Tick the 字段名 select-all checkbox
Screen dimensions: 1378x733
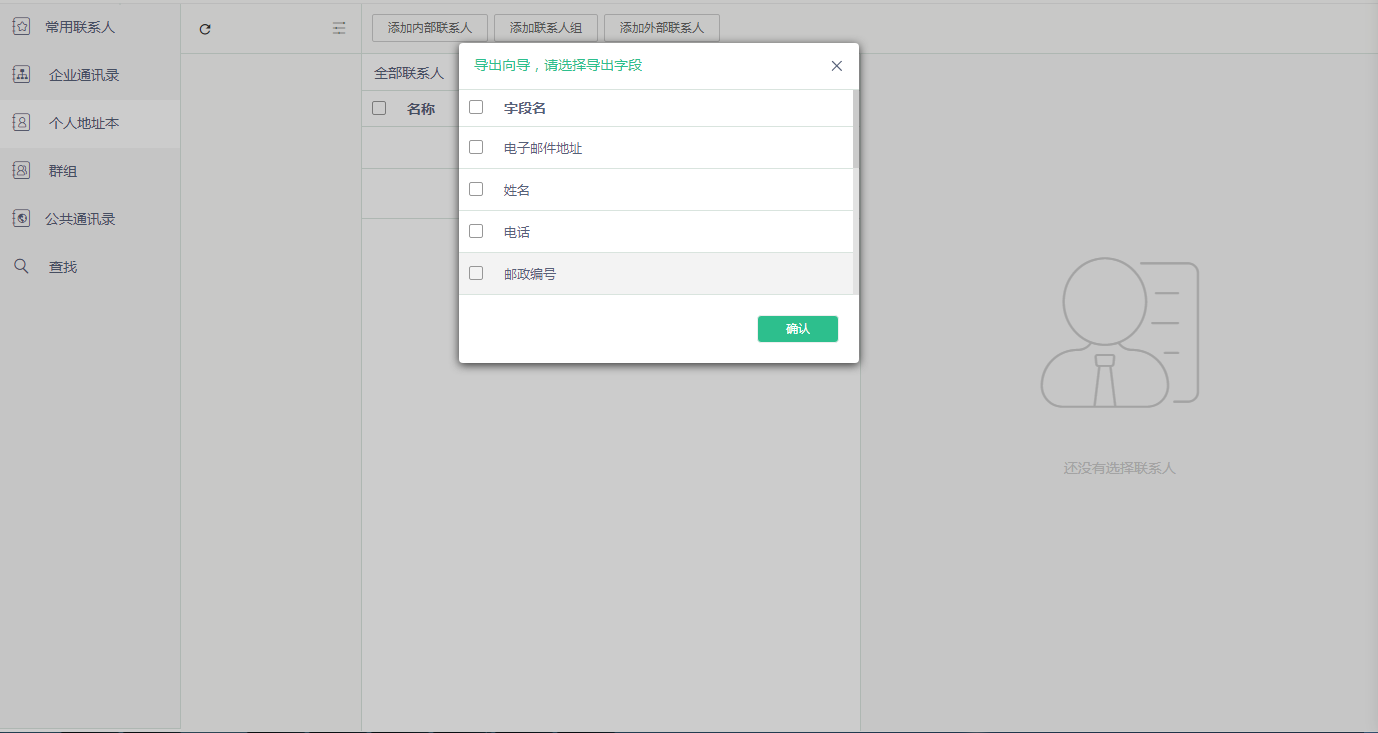(x=476, y=107)
